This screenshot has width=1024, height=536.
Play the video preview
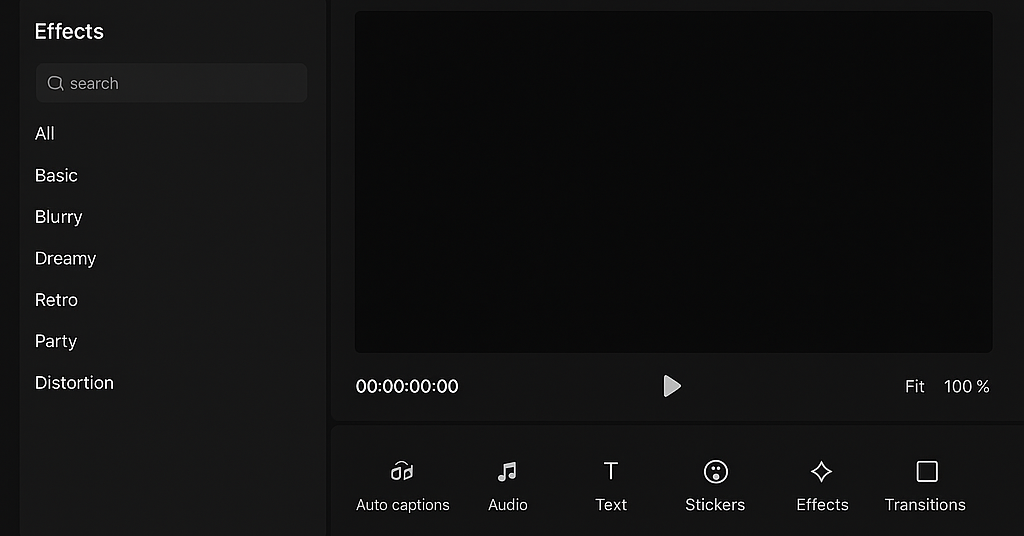coord(671,386)
